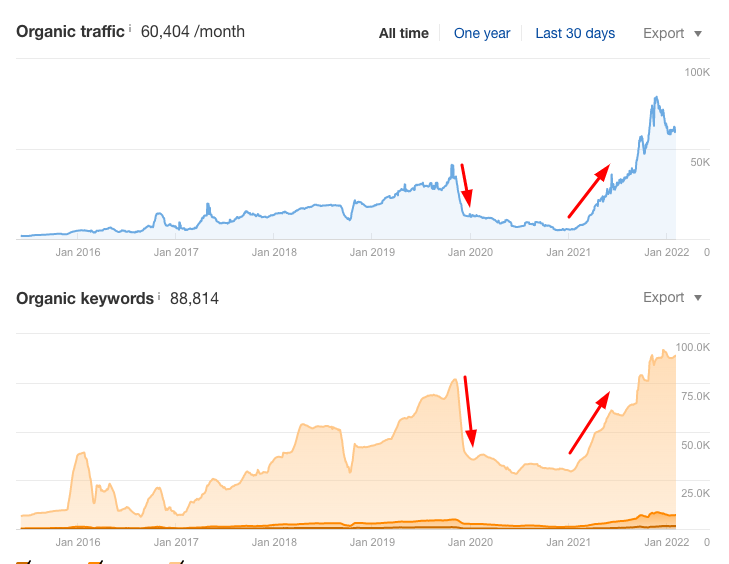Click the highest peak of blue traffic line
The image size is (729, 564).
click(655, 98)
